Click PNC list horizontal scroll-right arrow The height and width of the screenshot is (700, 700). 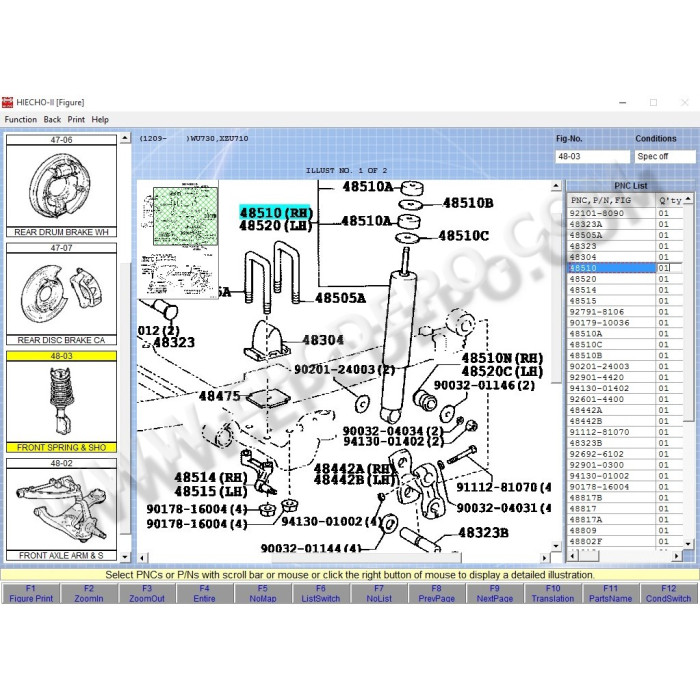(677, 556)
